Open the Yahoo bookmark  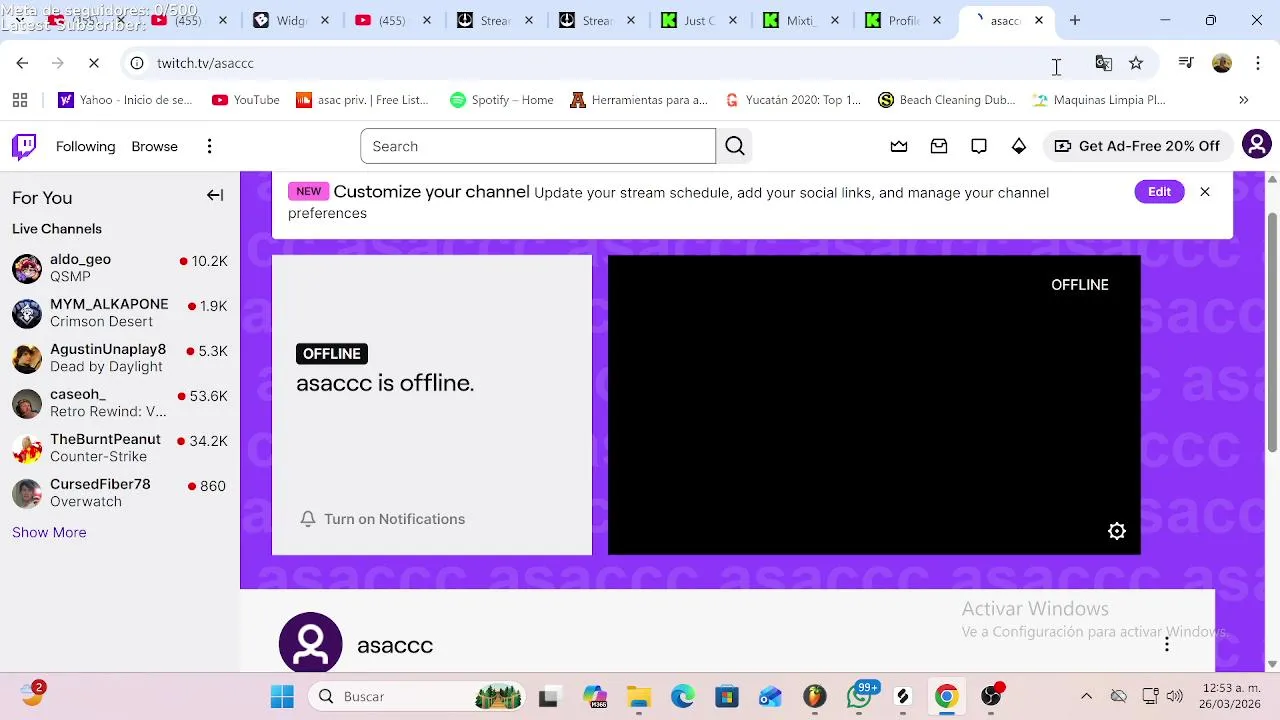125,100
